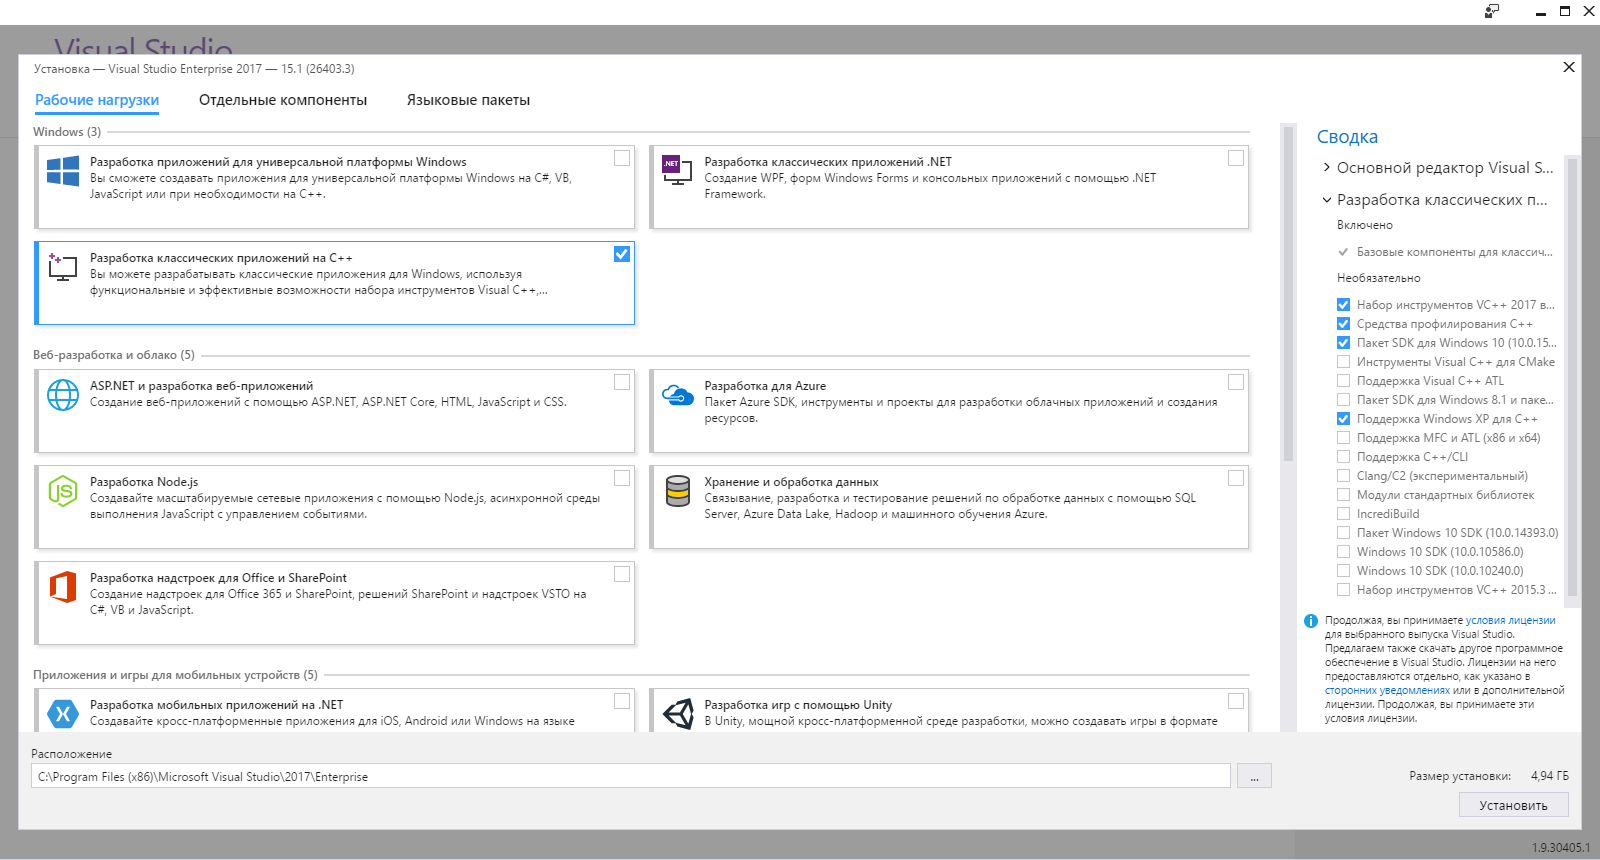Click the Xamarin mobile .NET icon
Viewport: 1600px width, 860px height.
point(63,714)
